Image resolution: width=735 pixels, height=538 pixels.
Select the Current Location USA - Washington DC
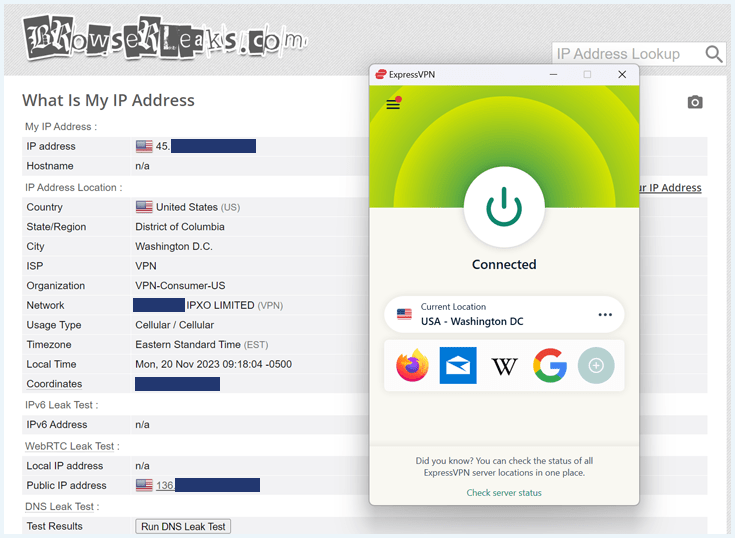pos(504,314)
